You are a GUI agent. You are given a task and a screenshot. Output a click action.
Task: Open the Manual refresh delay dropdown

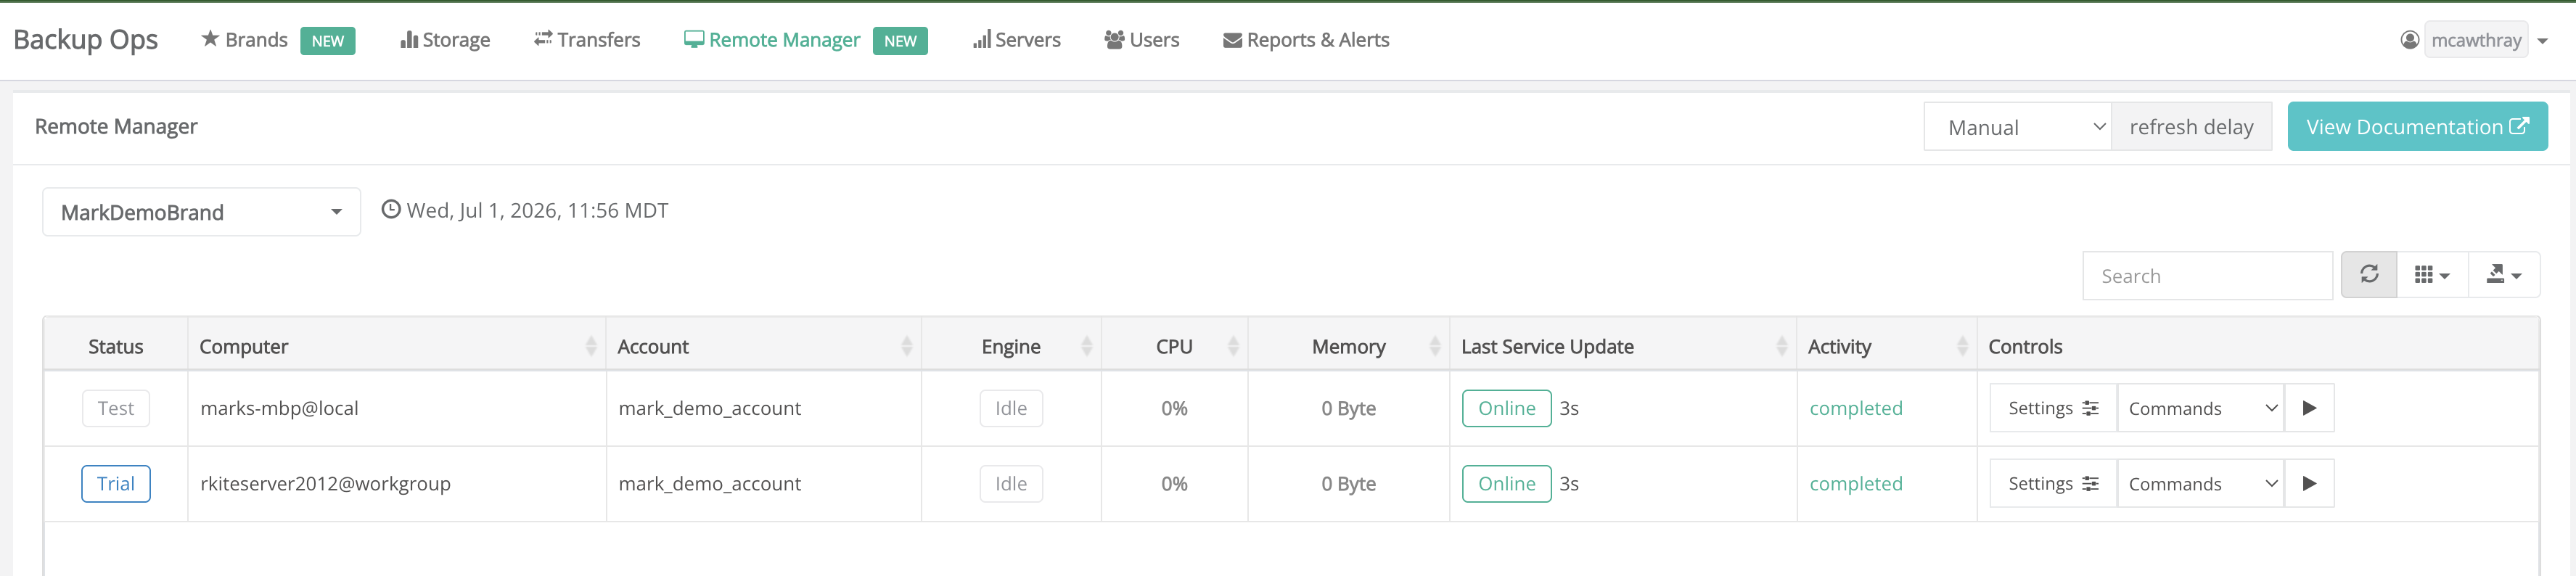tap(2017, 127)
